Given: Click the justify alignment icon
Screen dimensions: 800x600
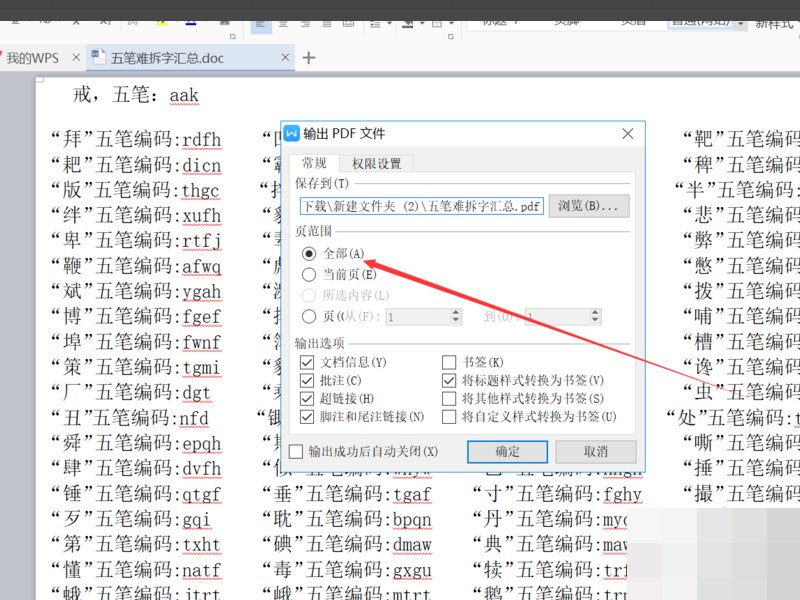Looking at the screenshot, I should (326, 22).
